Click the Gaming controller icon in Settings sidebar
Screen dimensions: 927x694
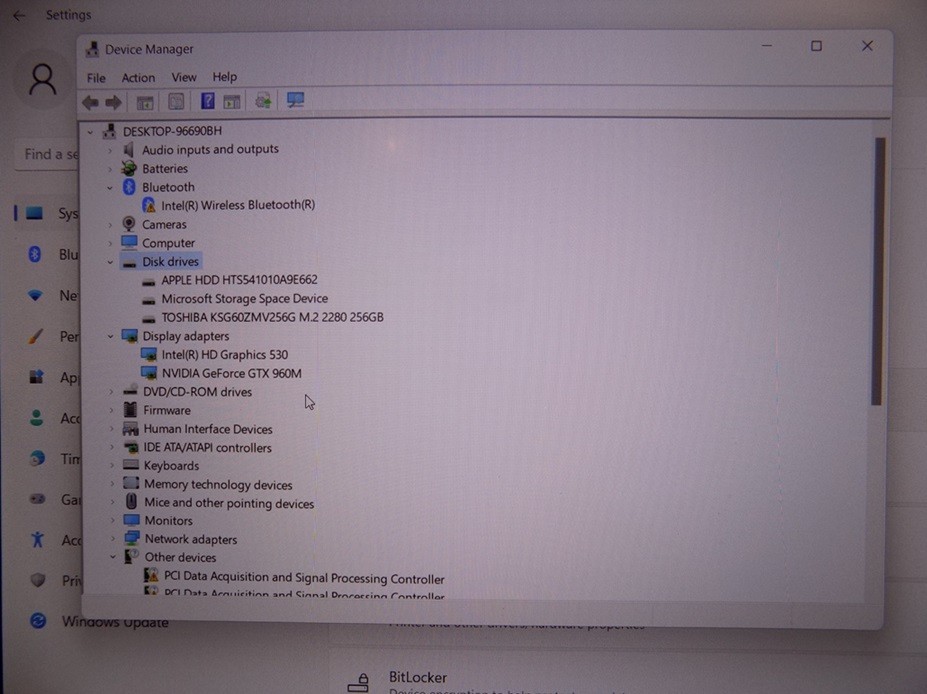(x=37, y=498)
